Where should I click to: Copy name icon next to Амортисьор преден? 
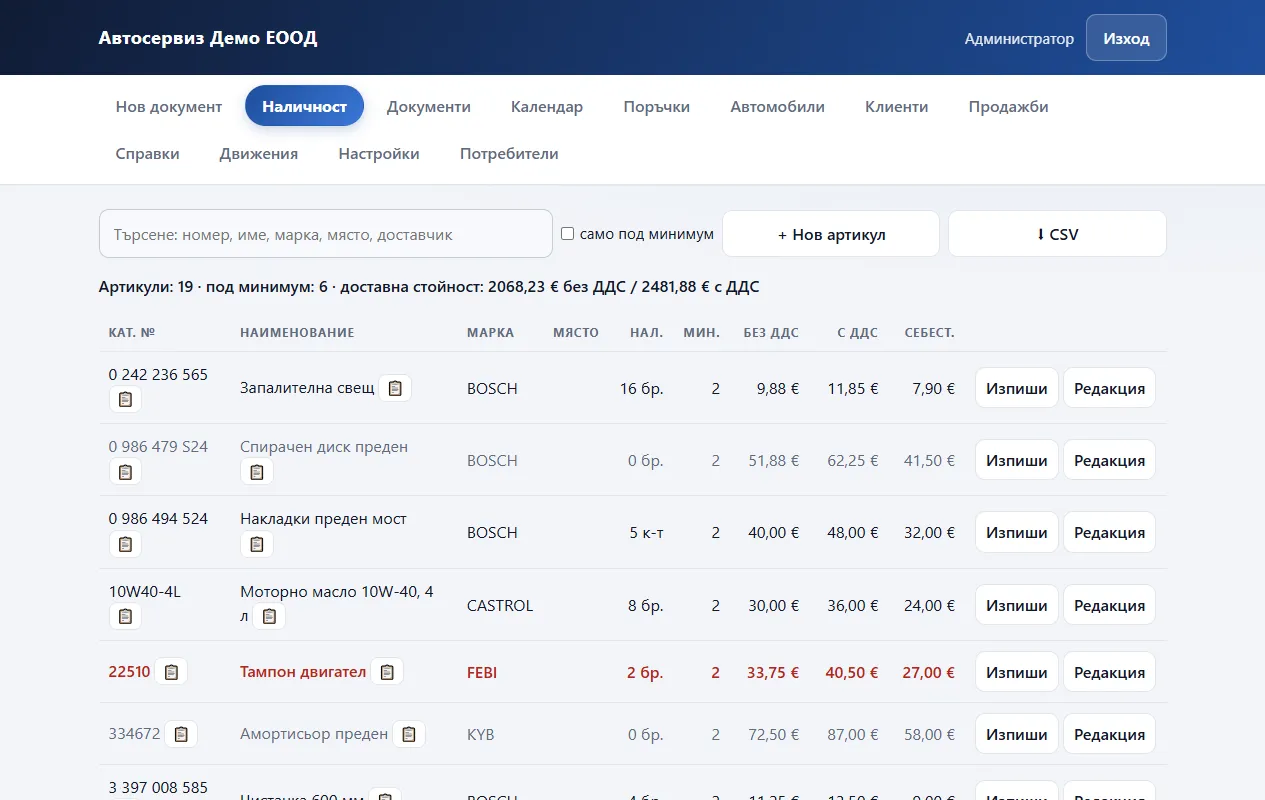click(409, 734)
